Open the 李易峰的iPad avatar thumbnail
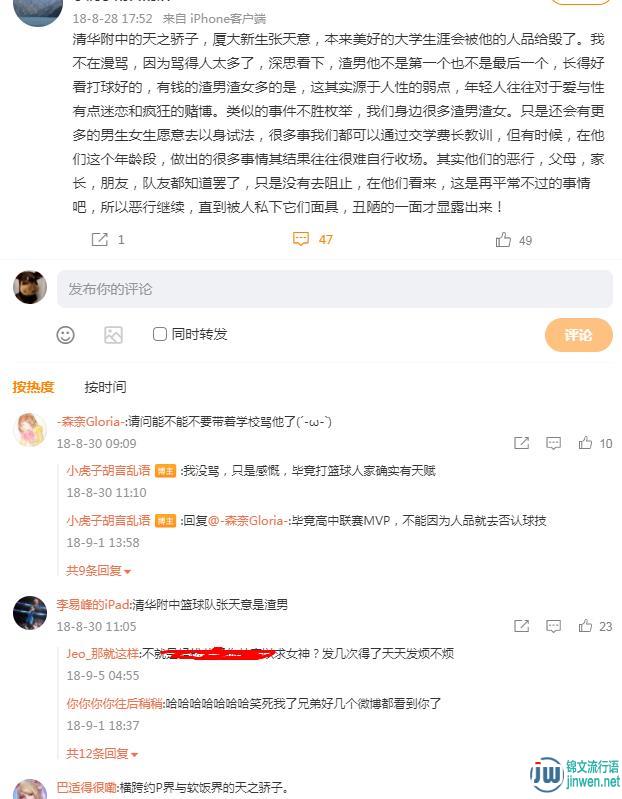 (30, 612)
